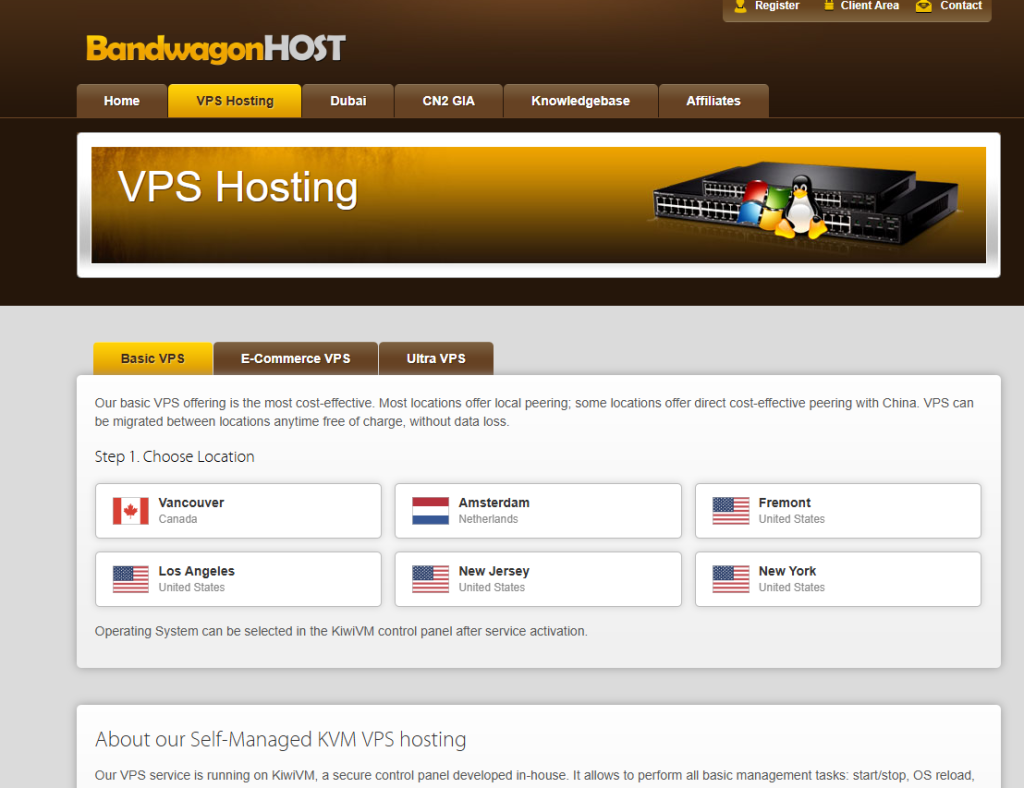
Task: Click the US flag for Fremont
Action: click(731, 511)
